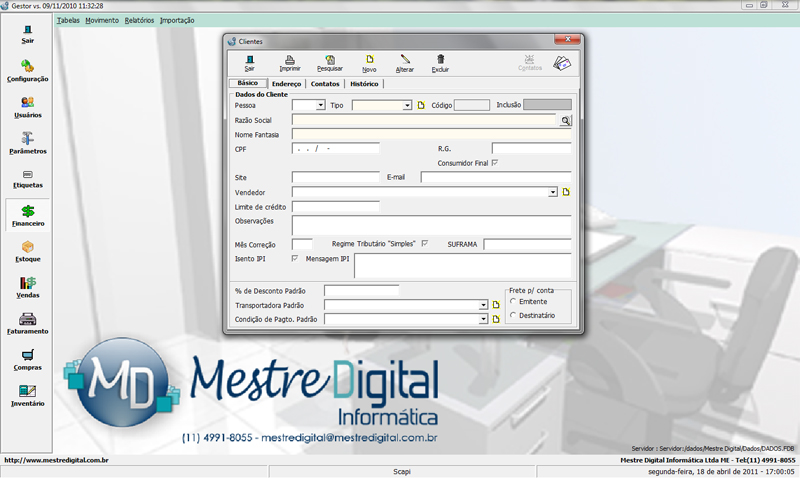Select the Emitente freight radio button
800x478 pixels.
pos(513,301)
